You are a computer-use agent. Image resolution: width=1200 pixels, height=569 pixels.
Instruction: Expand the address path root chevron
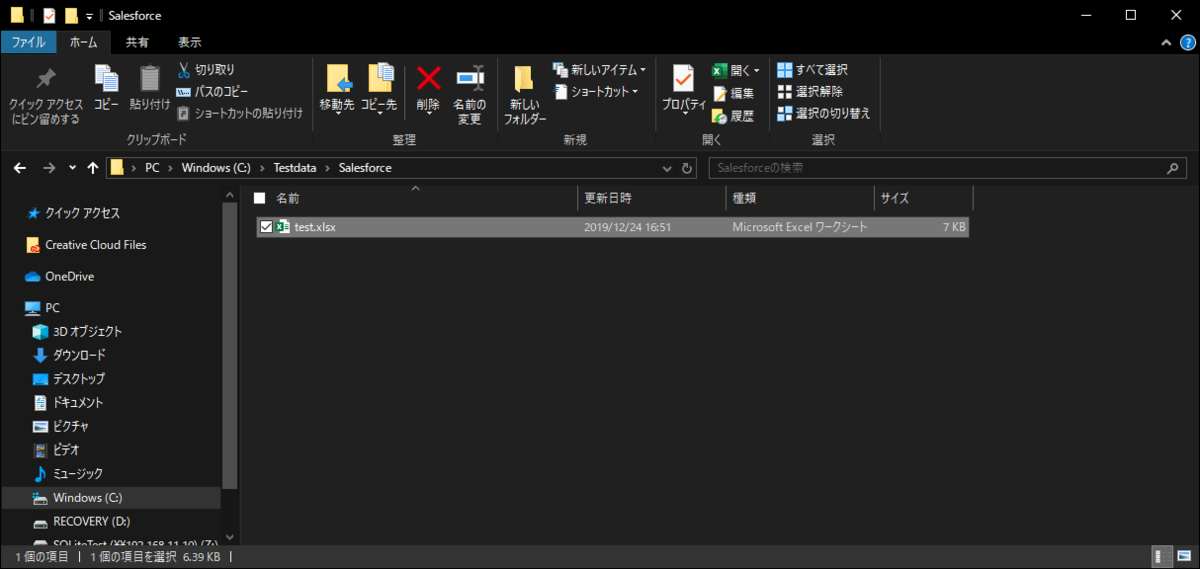tap(133, 168)
